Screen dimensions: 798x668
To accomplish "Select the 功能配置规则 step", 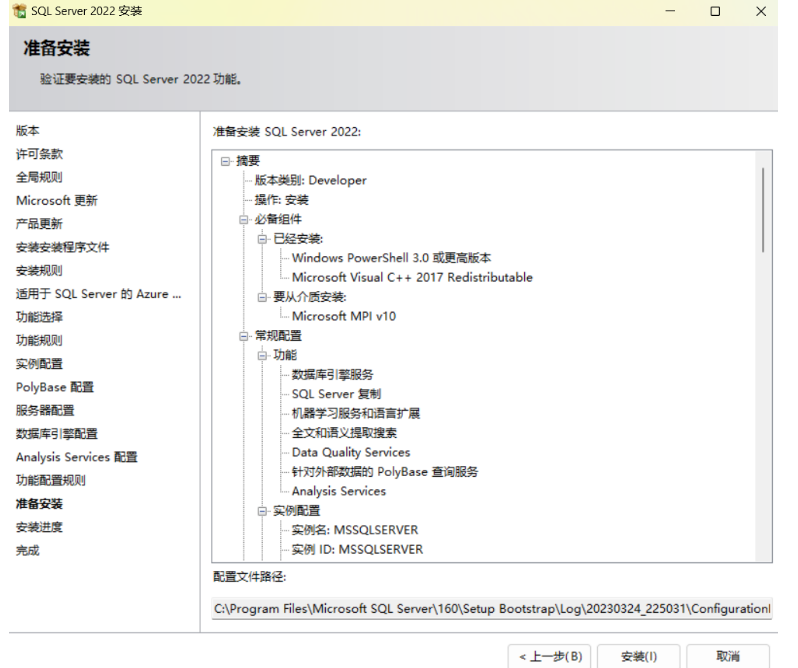I will click(51, 480).
